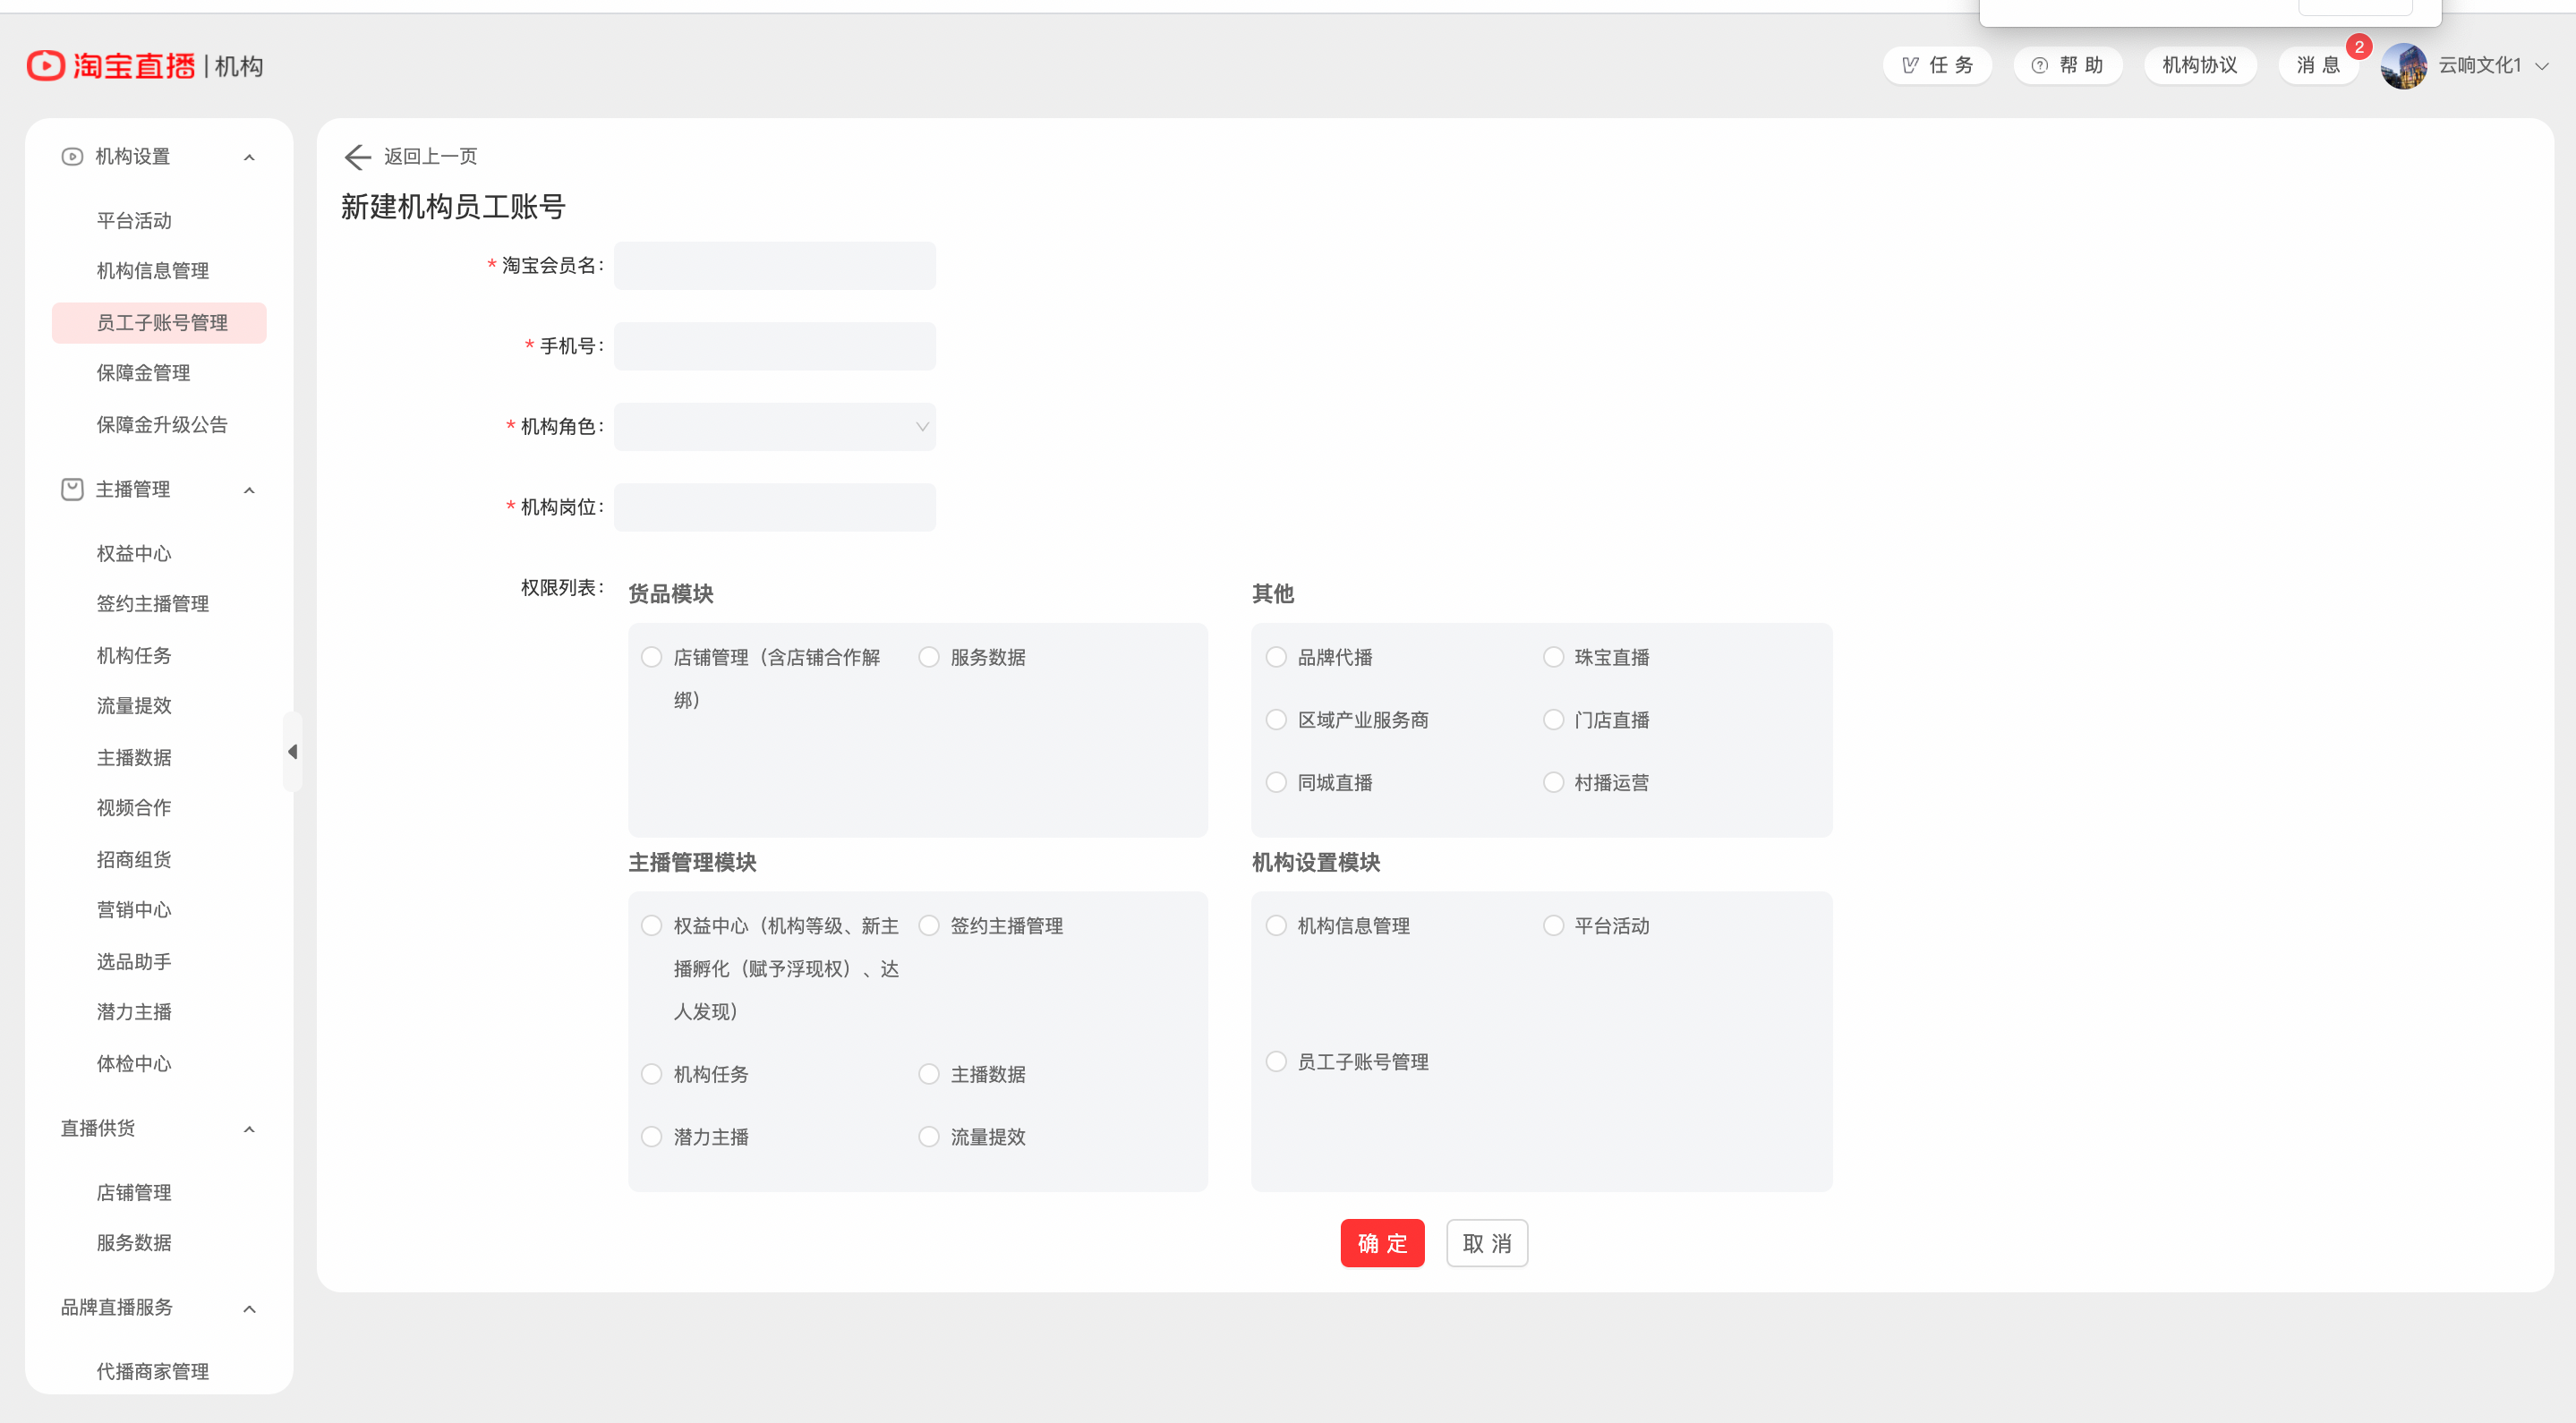Screen dimensions: 2576x1423
Task: Select 主播数据 permission radio
Action: pyautogui.click(x=929, y=1075)
